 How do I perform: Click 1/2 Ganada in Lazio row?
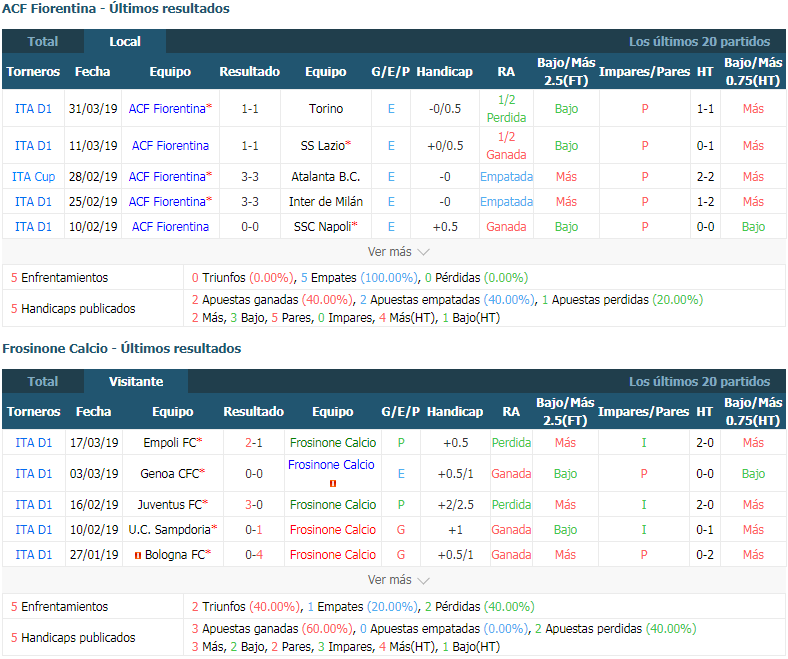click(x=506, y=146)
